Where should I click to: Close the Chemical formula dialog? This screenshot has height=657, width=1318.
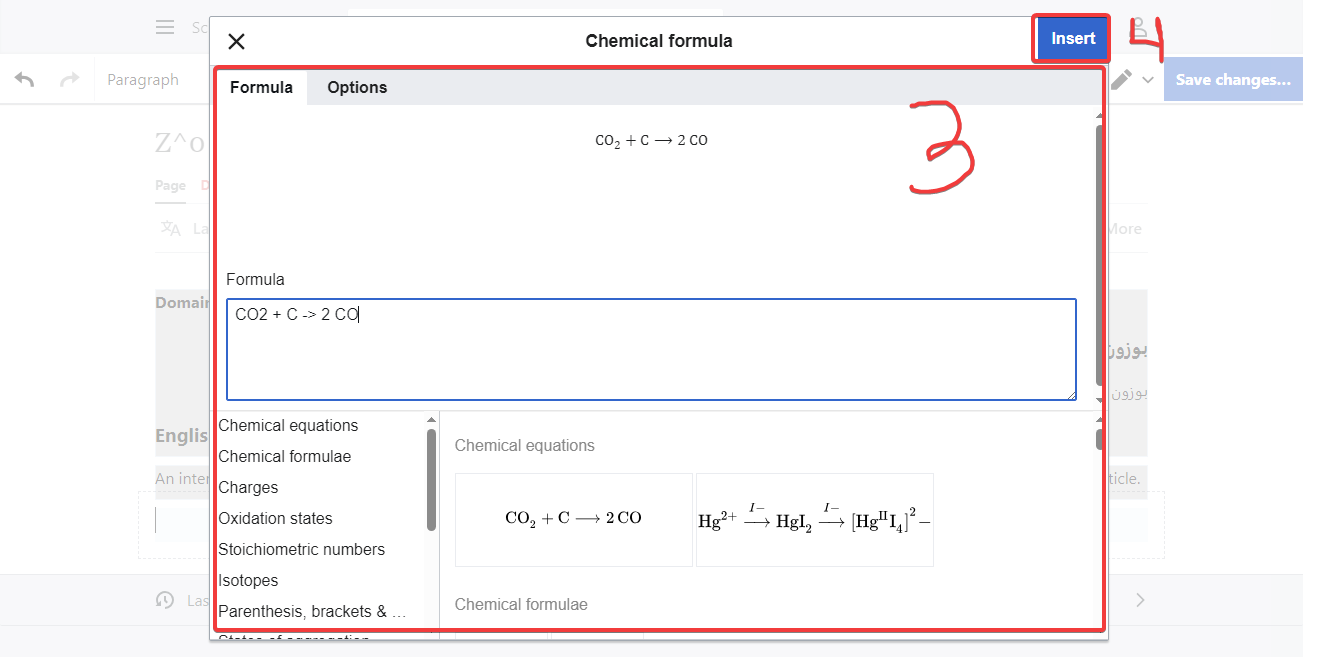[x=236, y=41]
